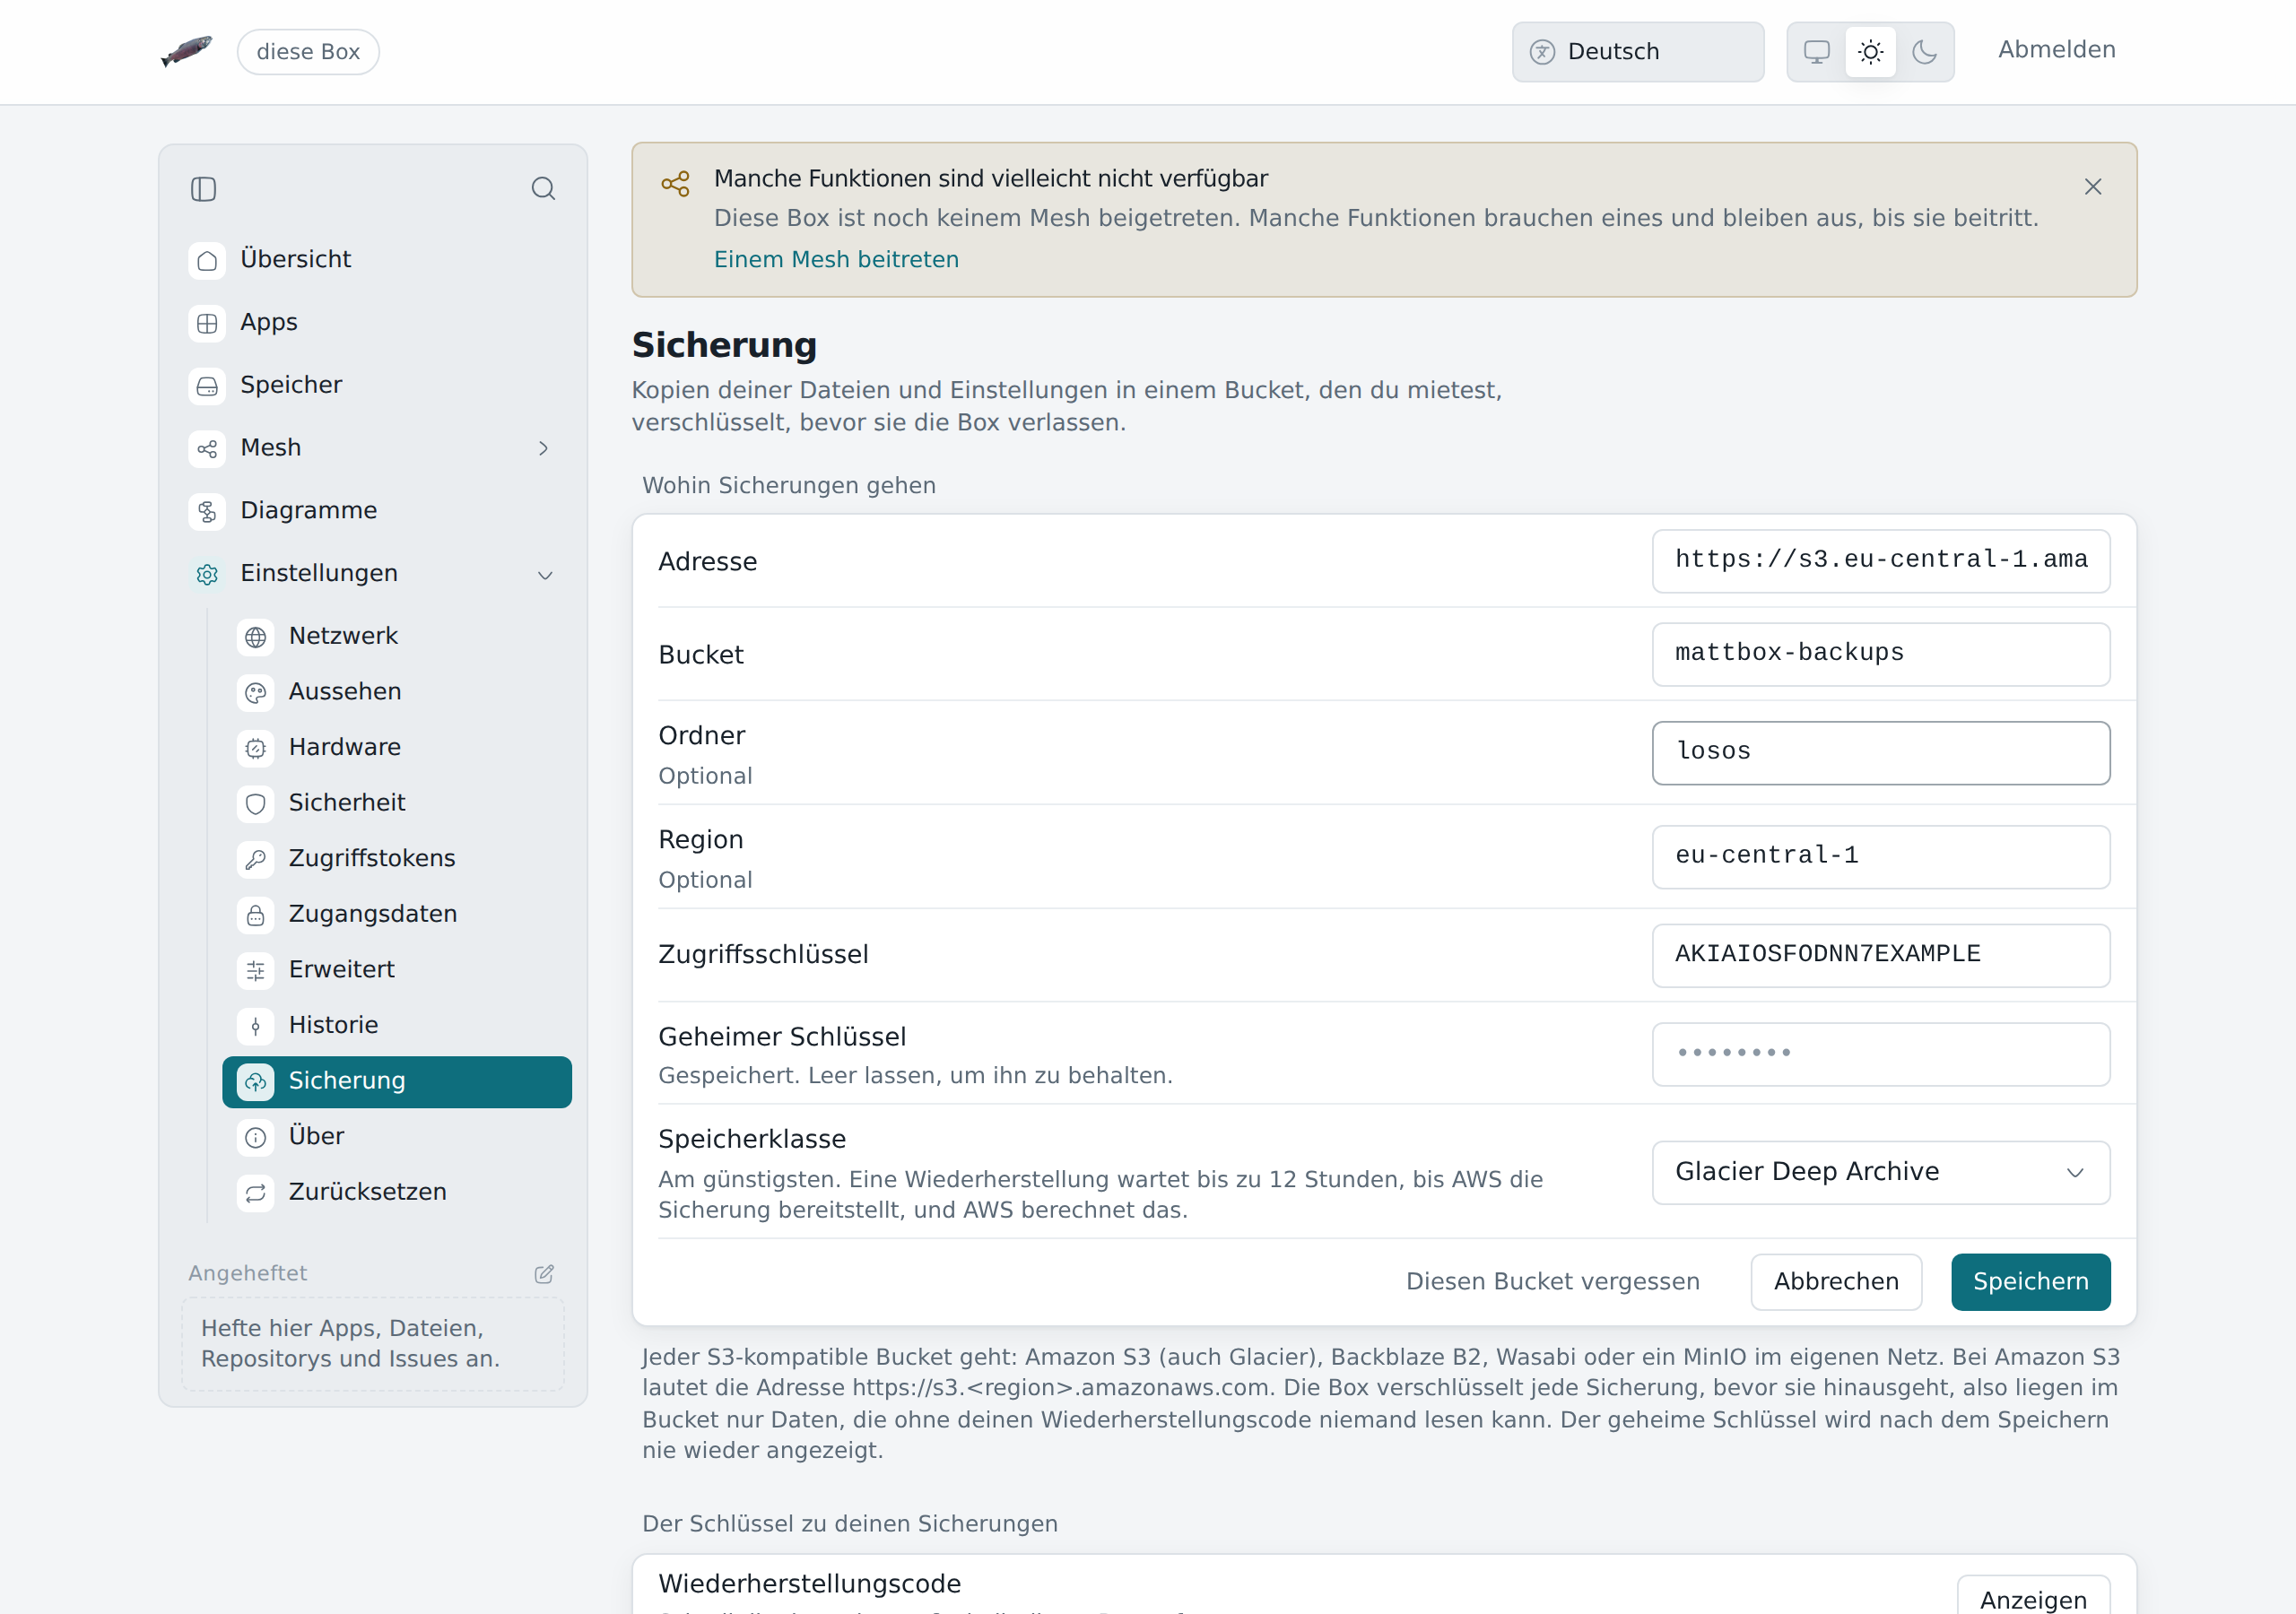This screenshot has height=1614, width=2296.
Task: Open Netzwerk settings
Action: click(397, 636)
